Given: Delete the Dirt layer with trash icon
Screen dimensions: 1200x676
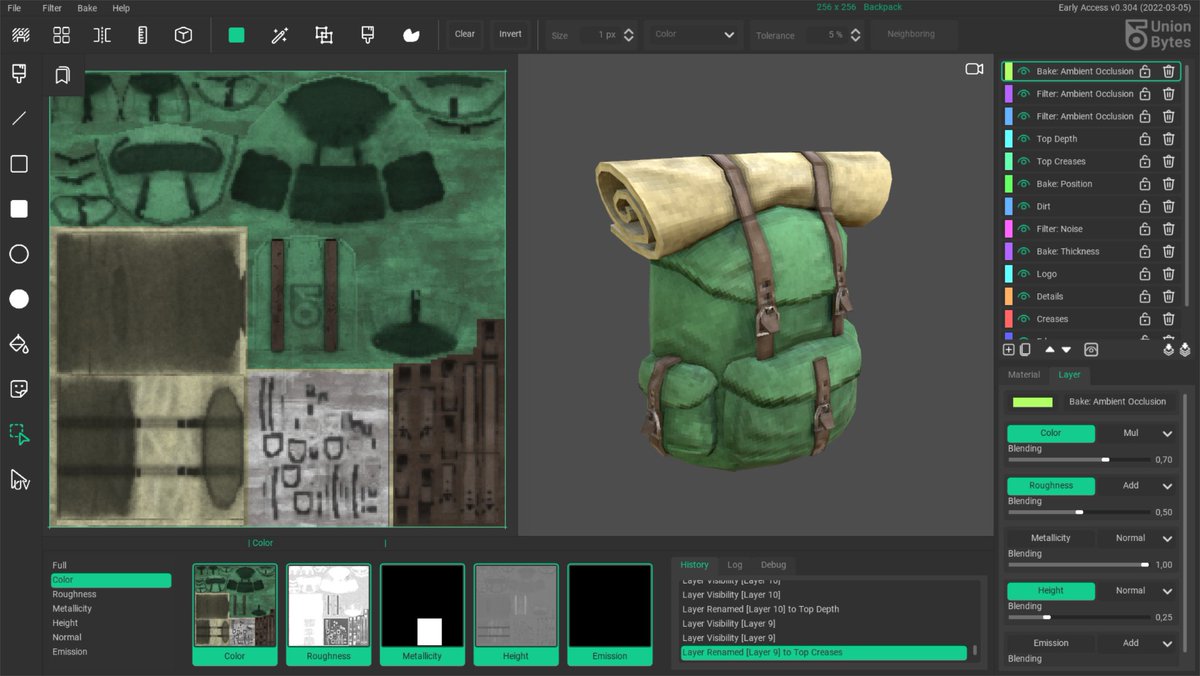Looking at the screenshot, I should coord(1168,207).
